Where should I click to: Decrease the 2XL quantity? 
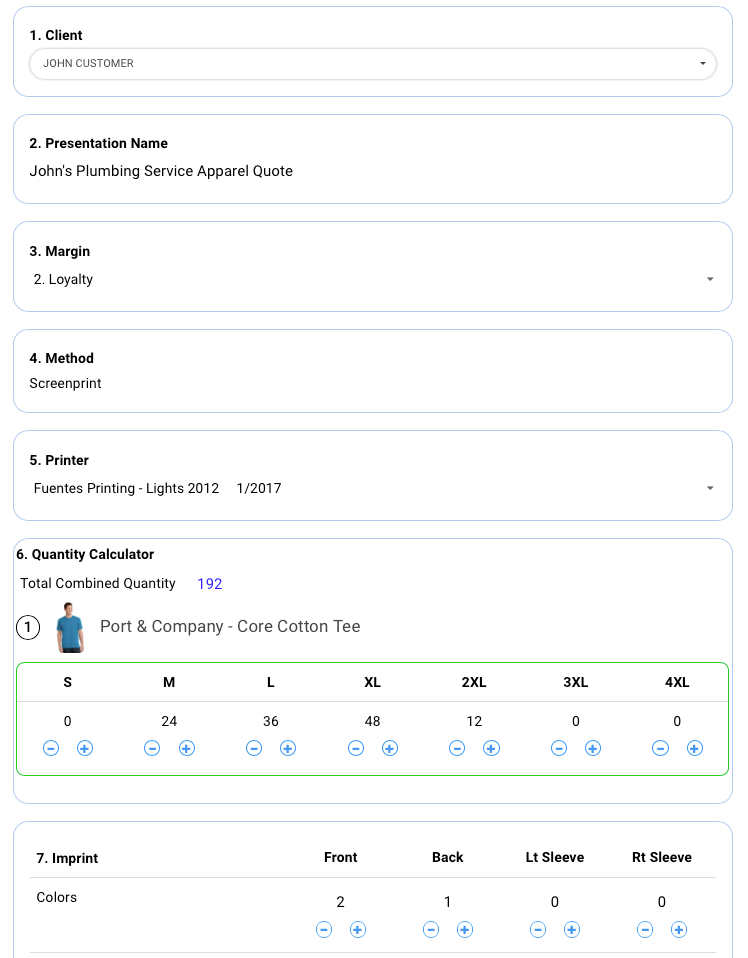tap(457, 748)
